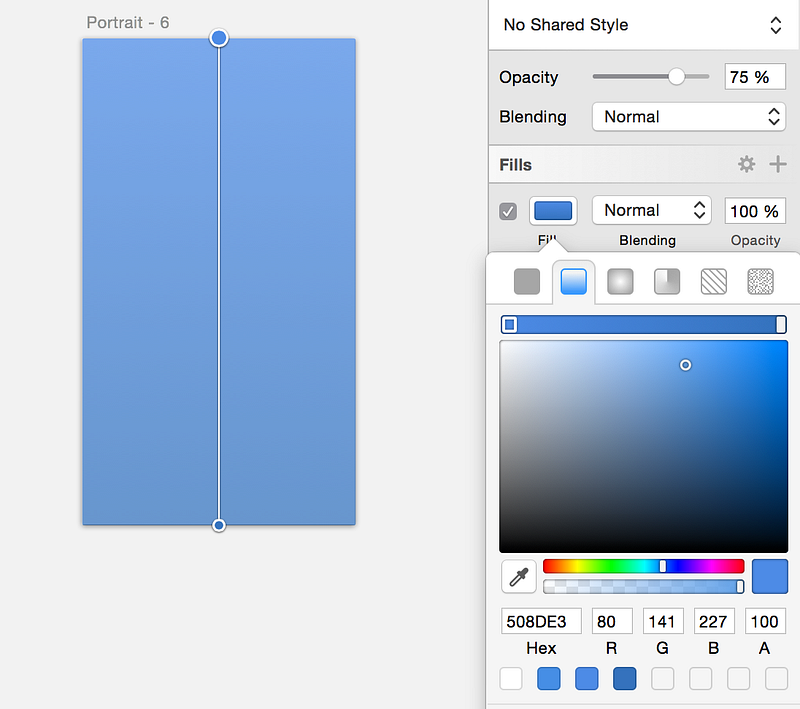This screenshot has width=800, height=709.
Task: Open the layer Blending mode dropdown
Action: [x=688, y=117]
